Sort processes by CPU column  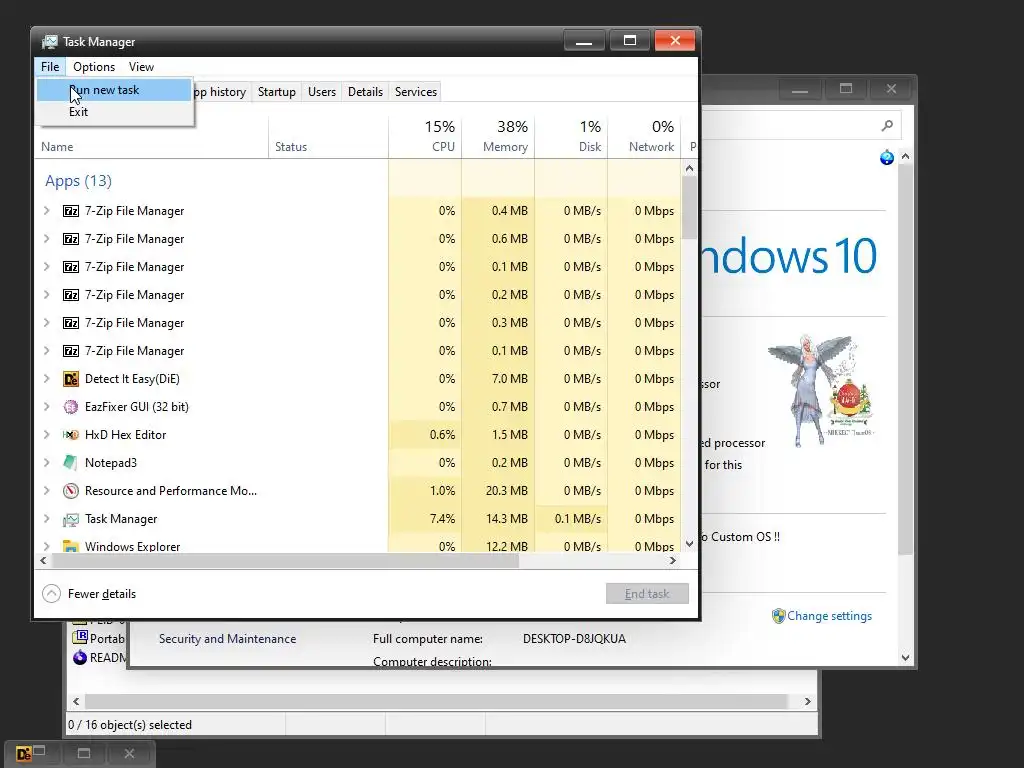pyautogui.click(x=425, y=136)
